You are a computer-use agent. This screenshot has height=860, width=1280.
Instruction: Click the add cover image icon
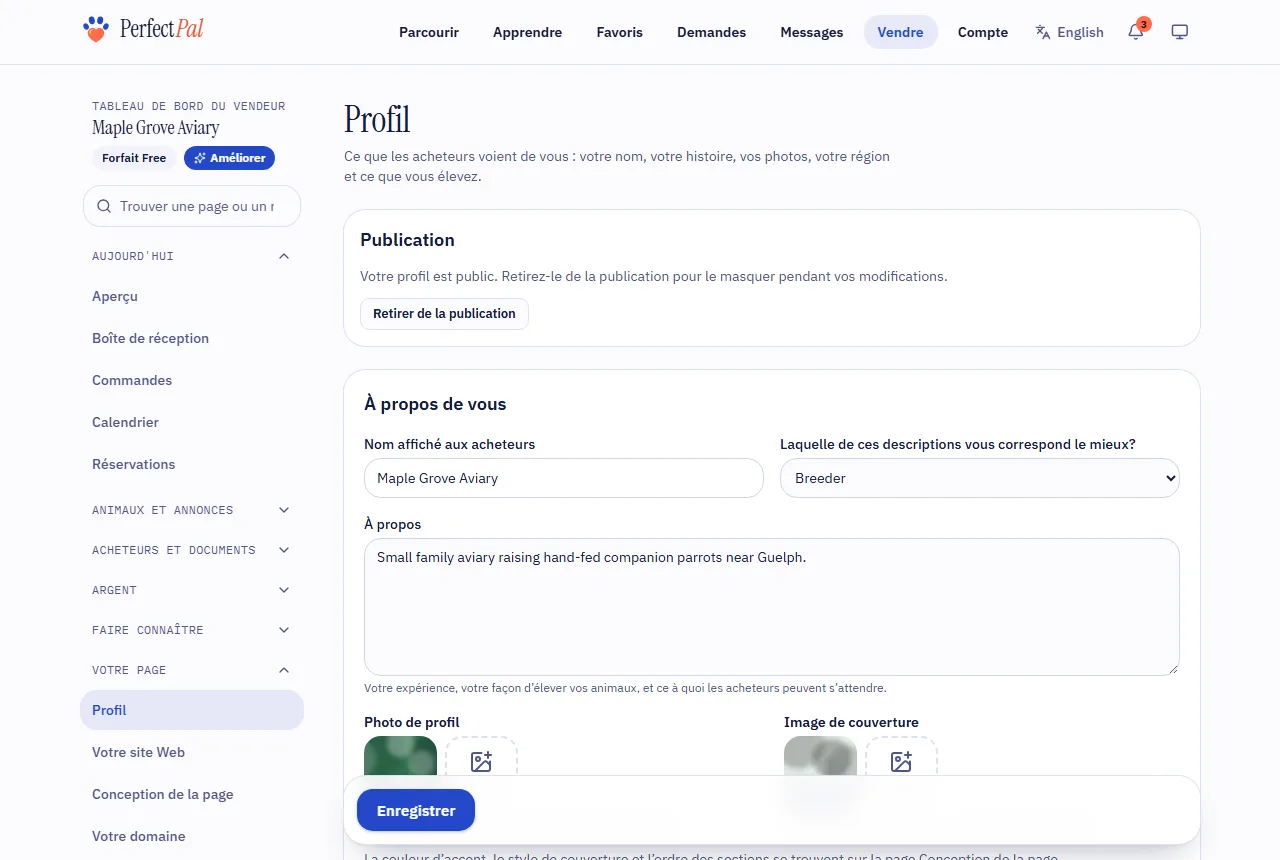pos(901,762)
